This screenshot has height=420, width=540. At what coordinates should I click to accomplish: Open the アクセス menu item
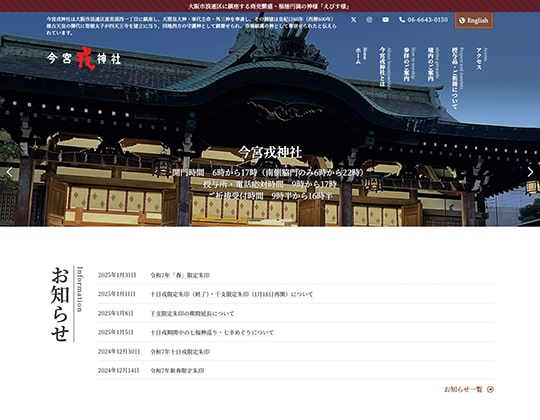pyautogui.click(x=481, y=59)
